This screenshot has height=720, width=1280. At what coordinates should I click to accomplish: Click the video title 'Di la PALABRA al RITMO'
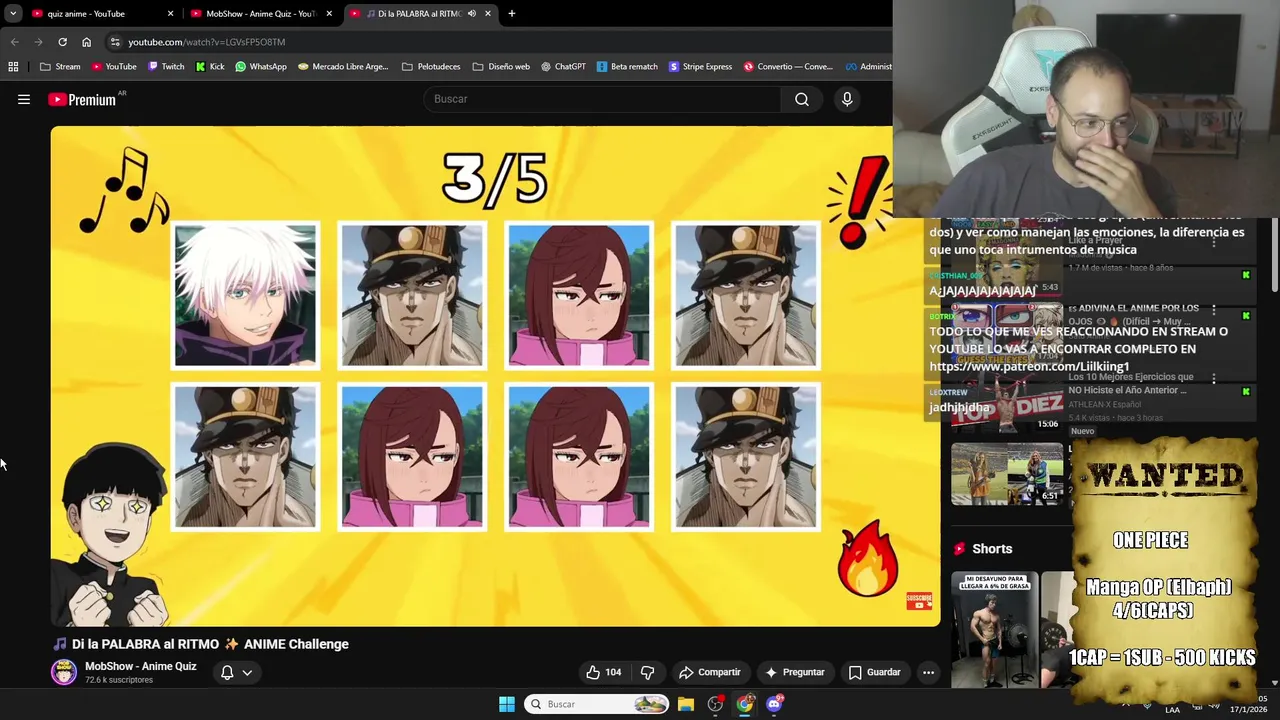(x=210, y=644)
